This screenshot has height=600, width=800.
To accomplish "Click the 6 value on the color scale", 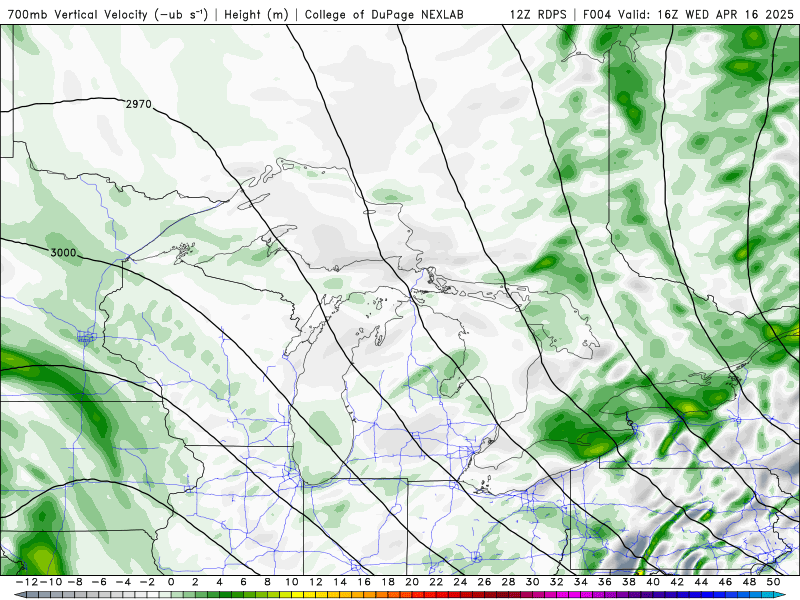I will click(243, 582).
